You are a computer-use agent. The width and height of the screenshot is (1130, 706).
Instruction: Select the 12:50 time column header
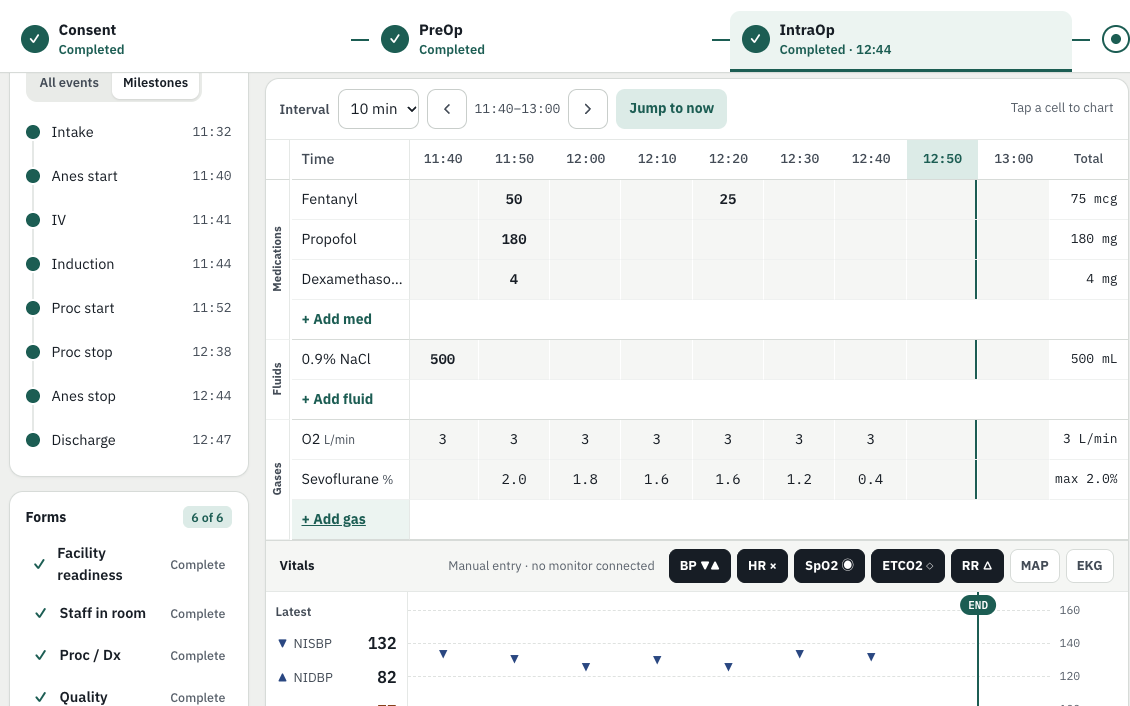pos(942,159)
